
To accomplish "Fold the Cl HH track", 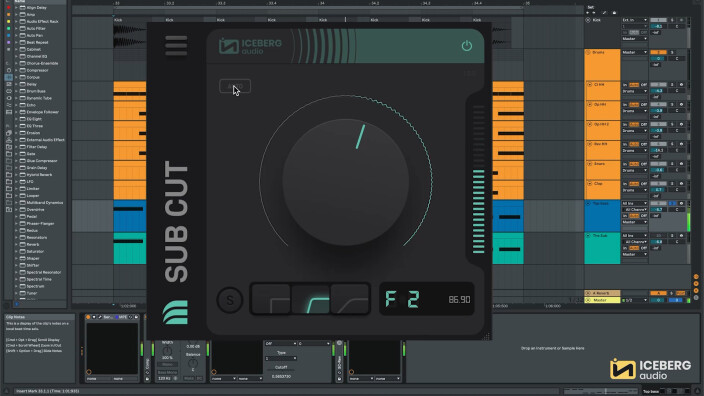I will click(590, 84).
